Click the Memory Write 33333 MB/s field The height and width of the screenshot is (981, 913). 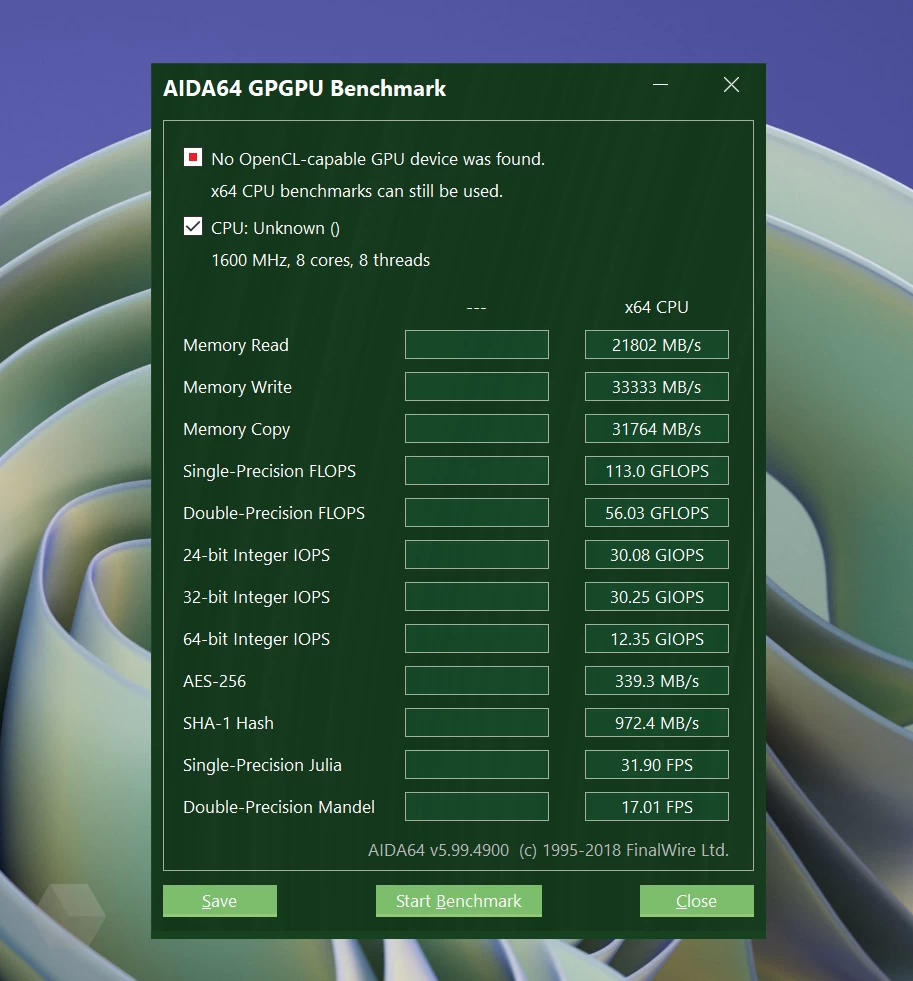[656, 387]
